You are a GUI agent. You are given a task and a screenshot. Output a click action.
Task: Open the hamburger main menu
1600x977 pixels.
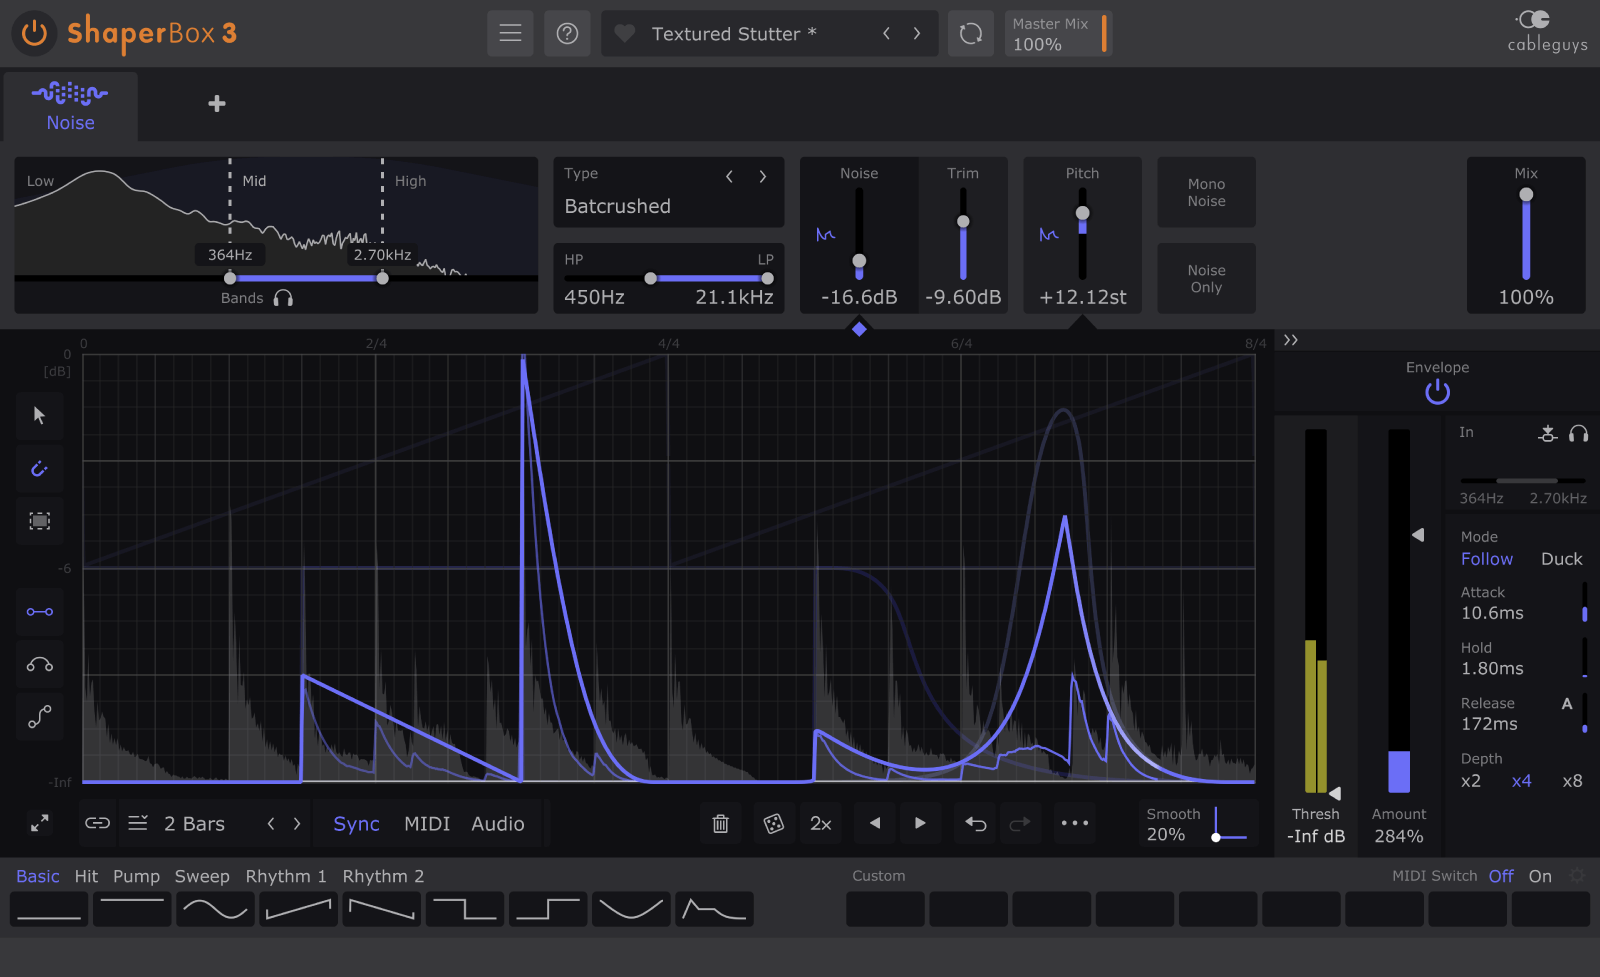(510, 33)
